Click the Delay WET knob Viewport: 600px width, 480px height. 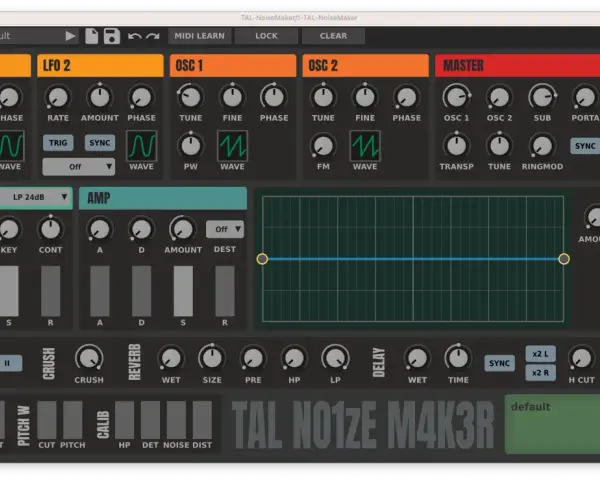pyautogui.click(x=417, y=359)
